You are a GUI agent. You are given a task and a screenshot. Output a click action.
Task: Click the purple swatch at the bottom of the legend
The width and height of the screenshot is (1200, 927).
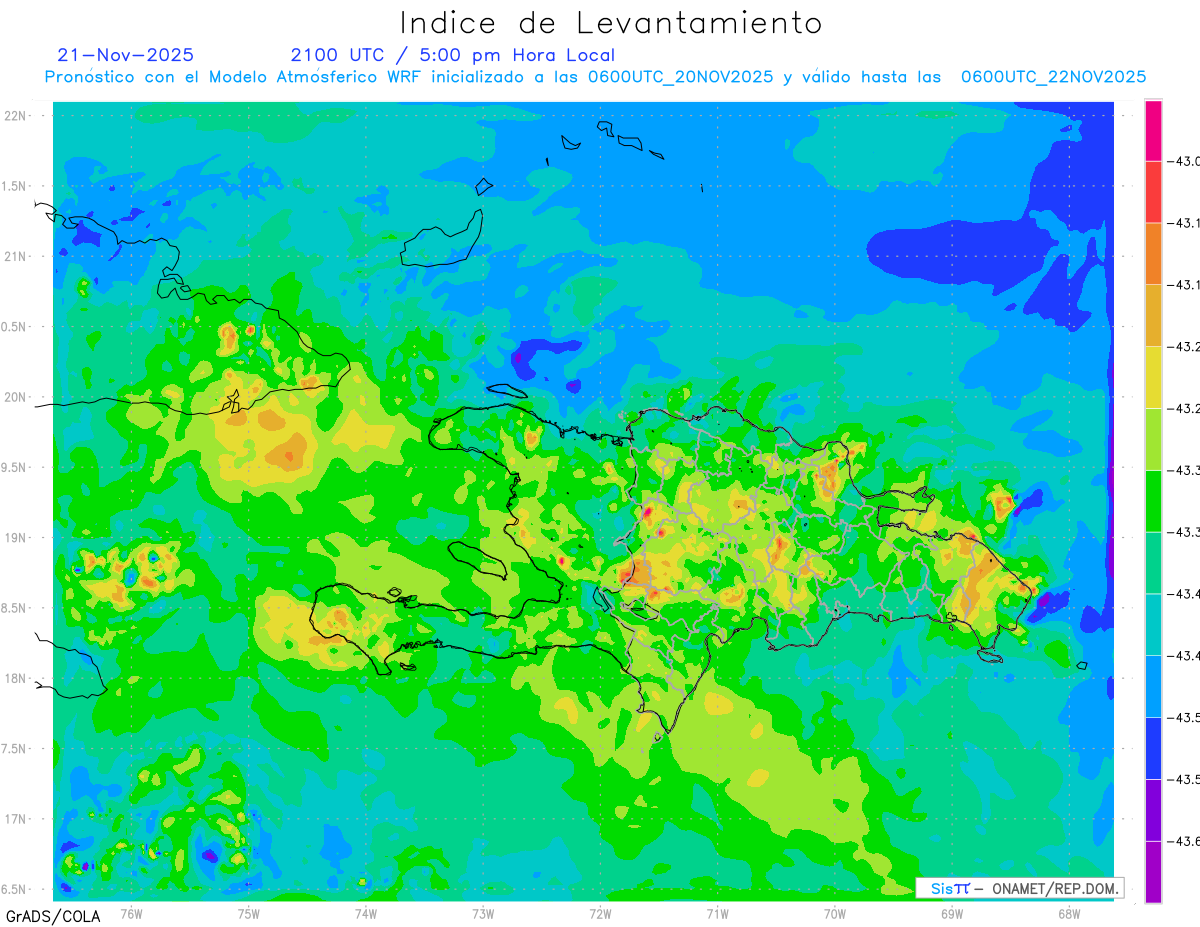click(x=1153, y=871)
